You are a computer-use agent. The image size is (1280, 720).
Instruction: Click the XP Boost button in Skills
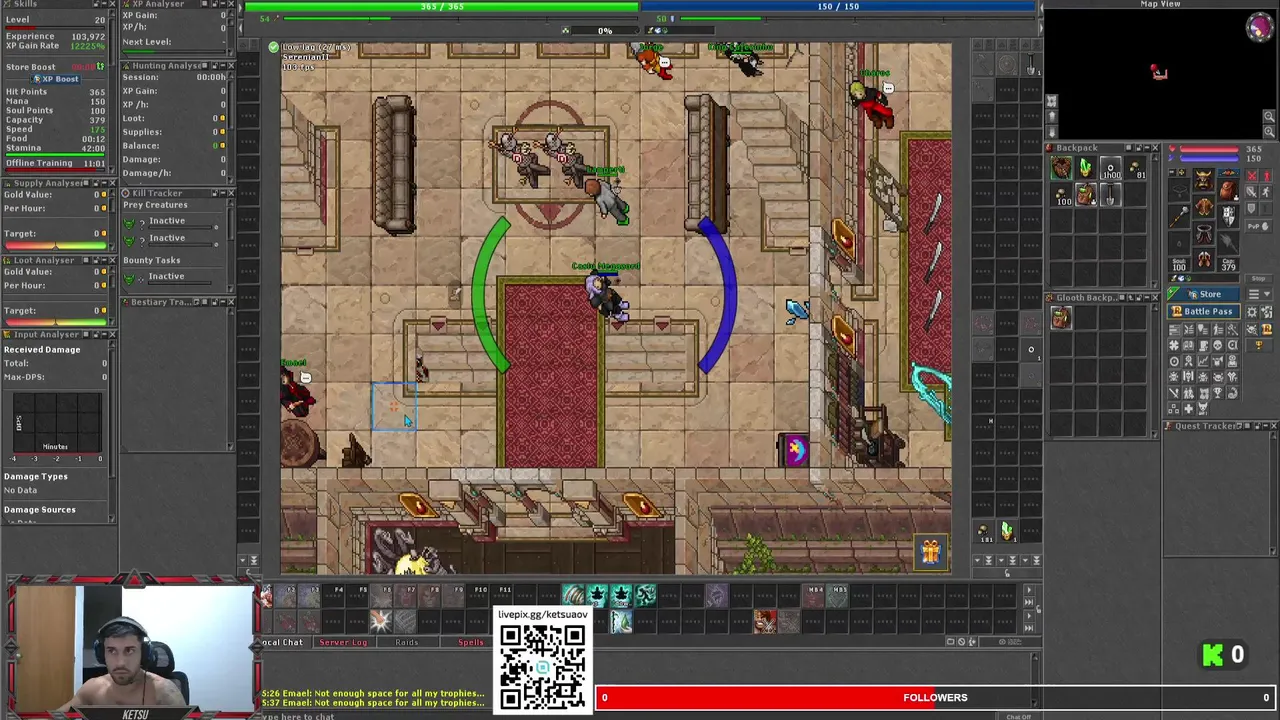(56, 79)
